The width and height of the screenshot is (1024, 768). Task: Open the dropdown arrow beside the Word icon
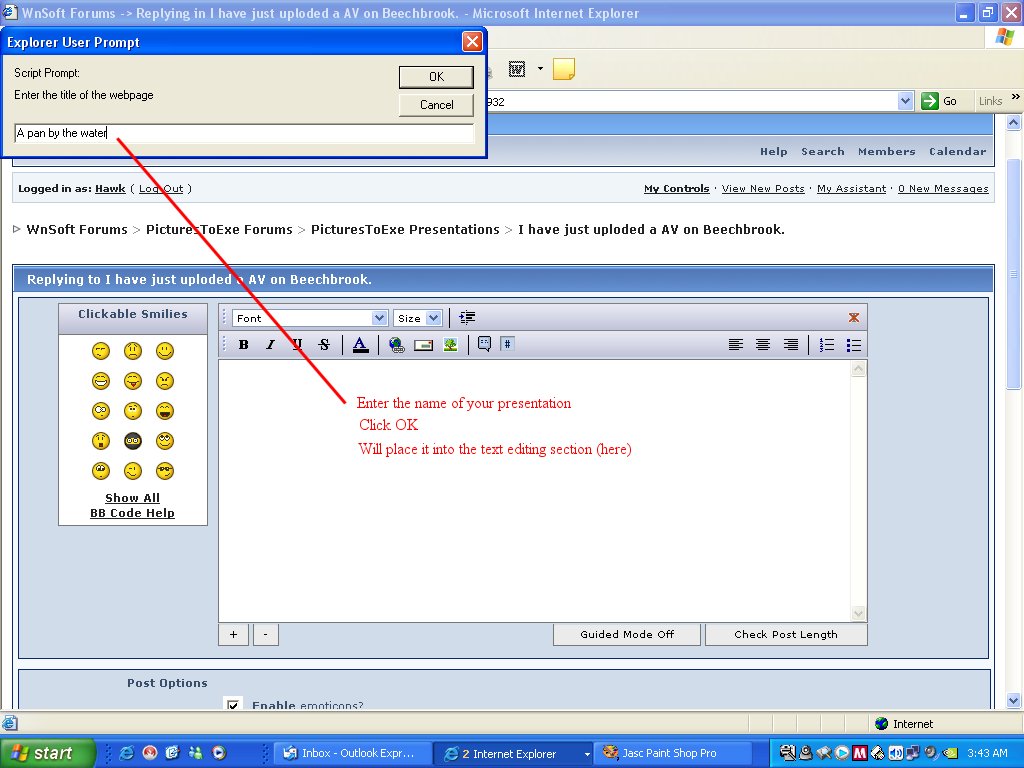(540, 69)
